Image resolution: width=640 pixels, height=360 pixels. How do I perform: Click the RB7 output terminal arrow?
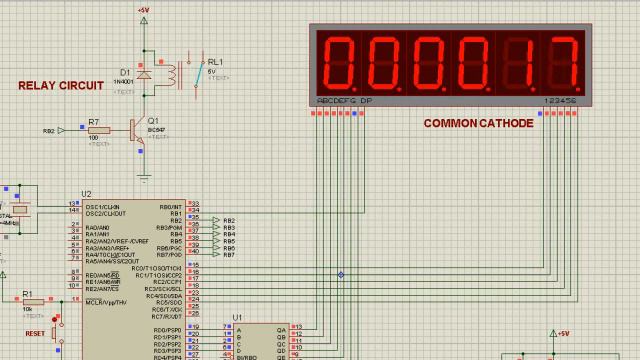pos(216,254)
